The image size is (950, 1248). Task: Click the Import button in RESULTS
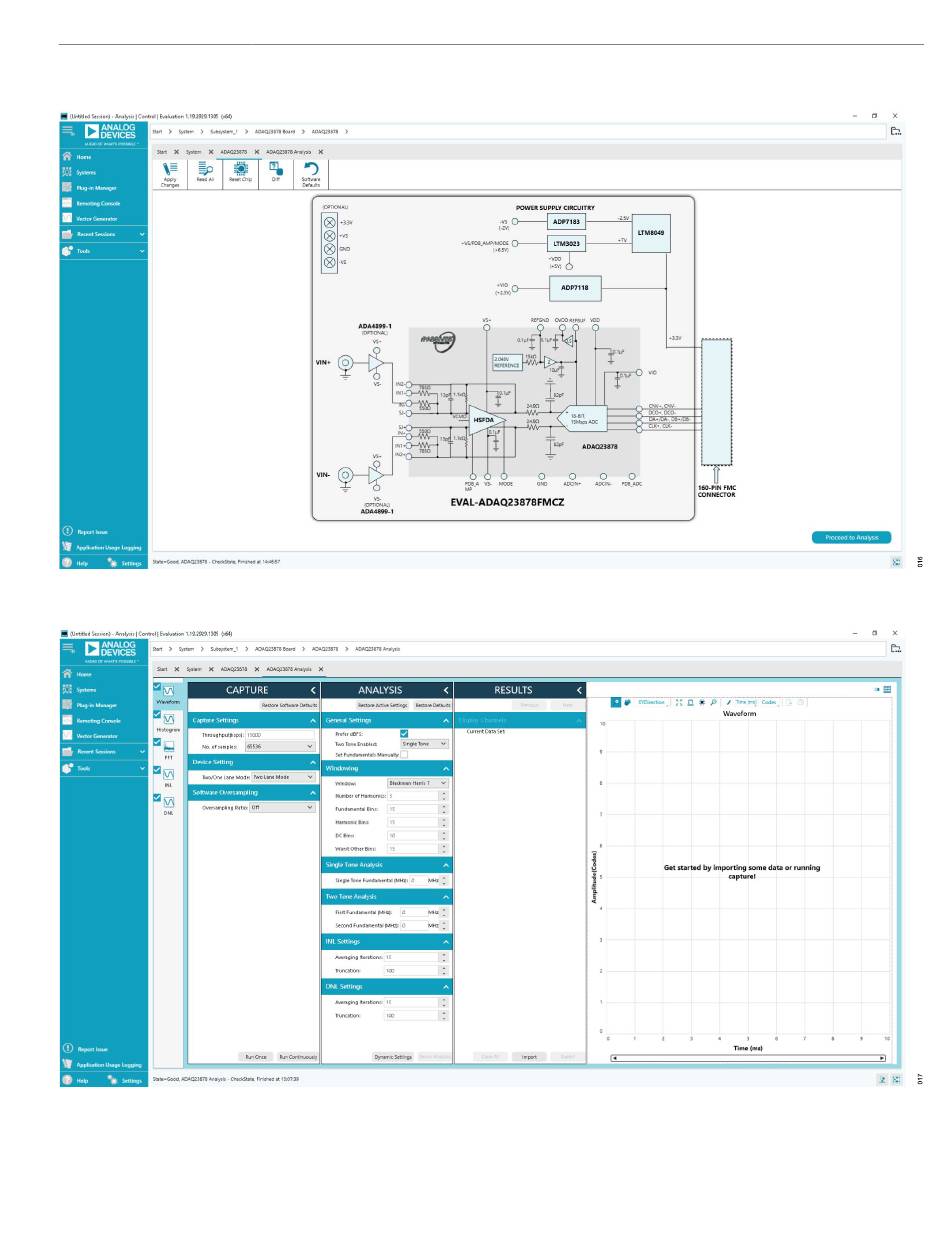[529, 1056]
